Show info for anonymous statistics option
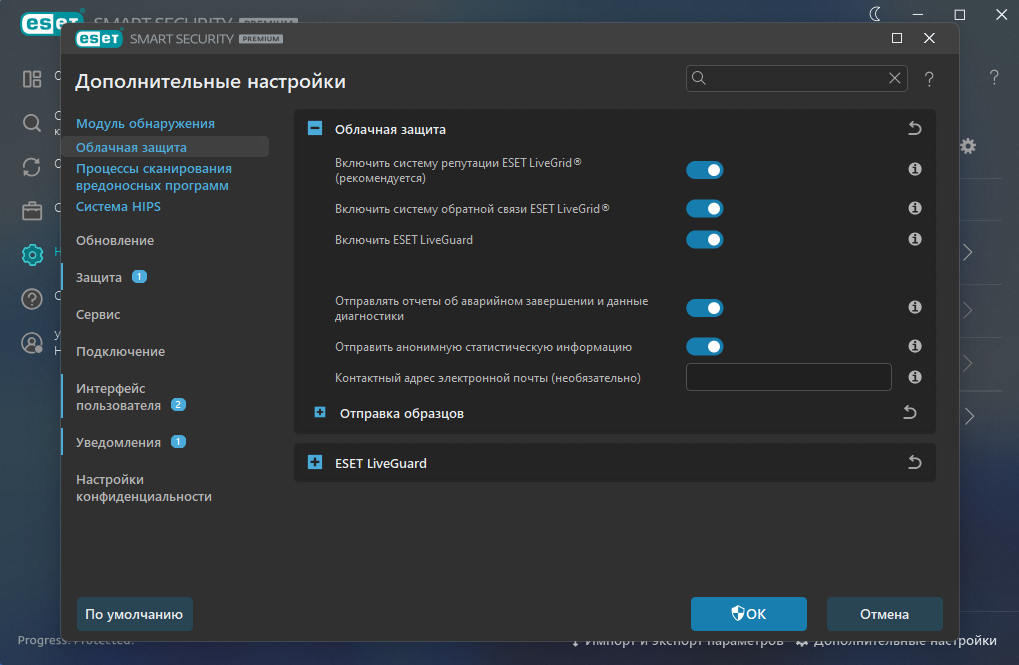The width and height of the screenshot is (1019, 665). coord(915,346)
